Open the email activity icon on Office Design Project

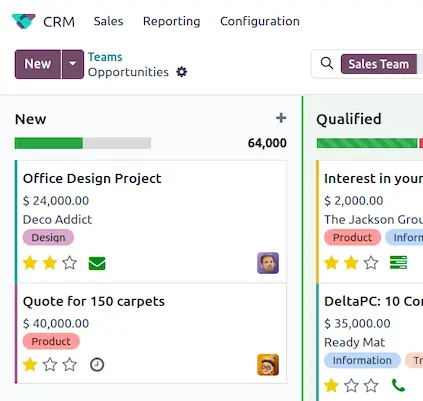(97, 263)
